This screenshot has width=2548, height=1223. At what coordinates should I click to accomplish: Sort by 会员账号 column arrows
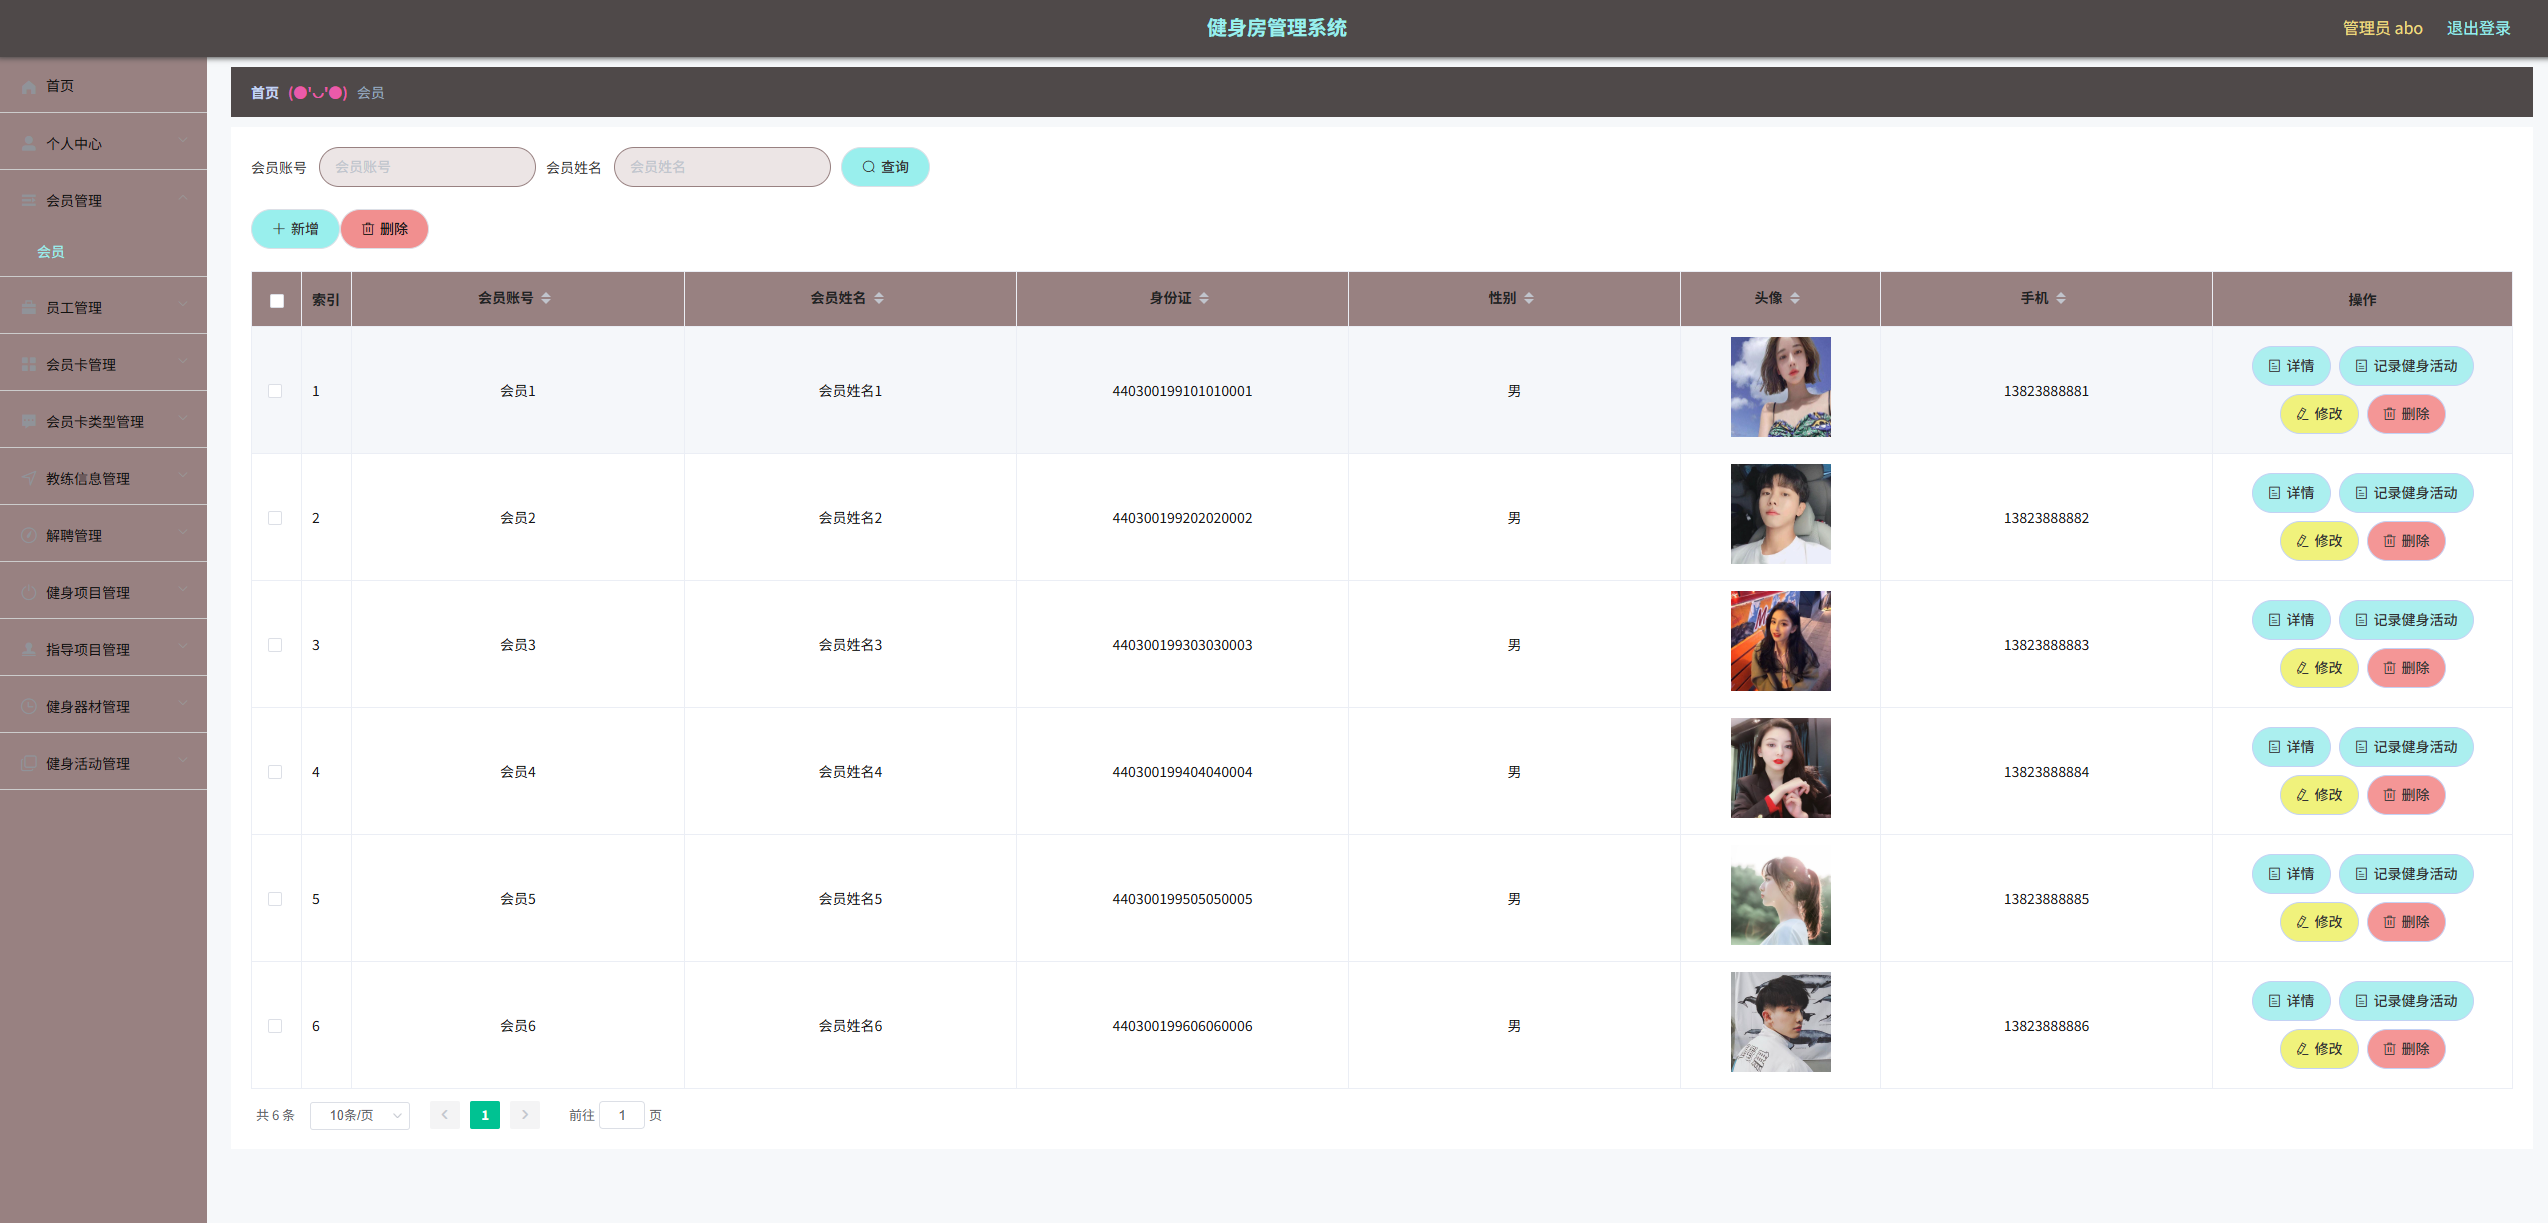point(546,298)
